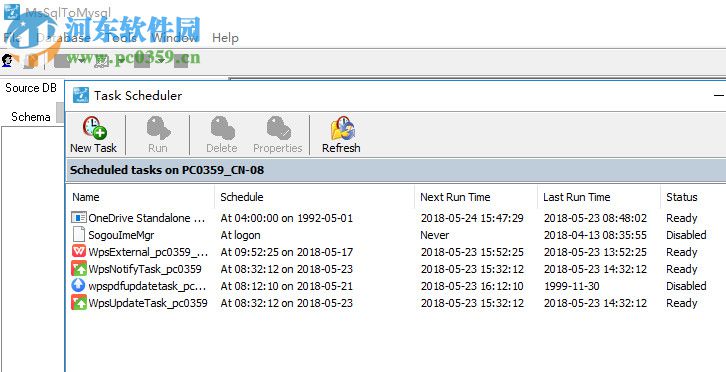Sort tasks by Status column header
Screen dimensions: 726x372
682,197
